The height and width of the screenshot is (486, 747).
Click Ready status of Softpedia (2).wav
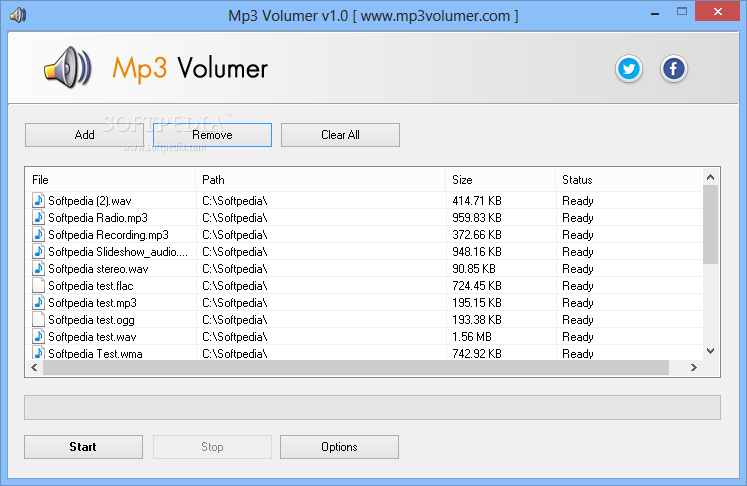[578, 201]
